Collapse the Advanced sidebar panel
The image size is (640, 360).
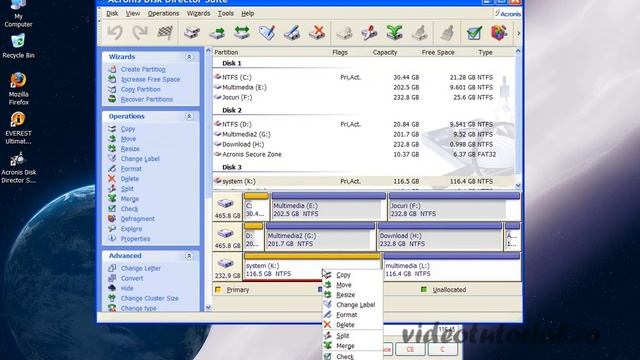click(x=189, y=256)
